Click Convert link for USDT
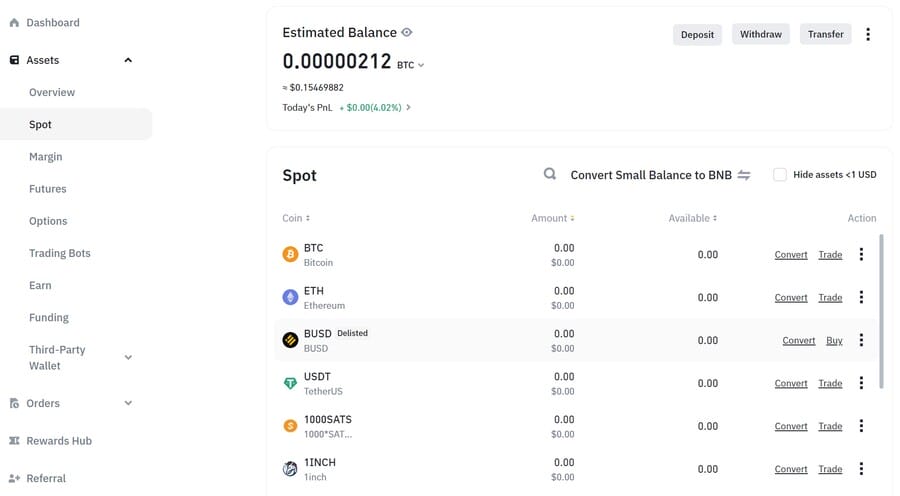This screenshot has height=496, width=900. point(791,383)
